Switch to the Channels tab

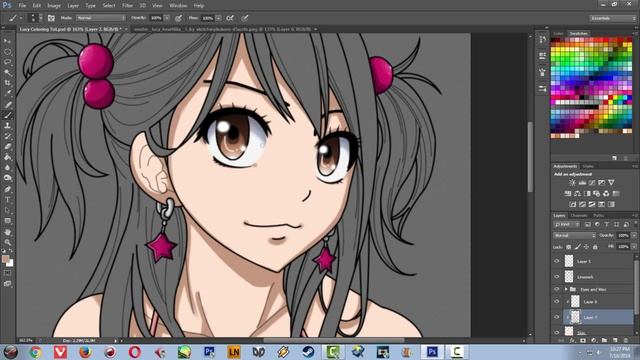[579, 216]
